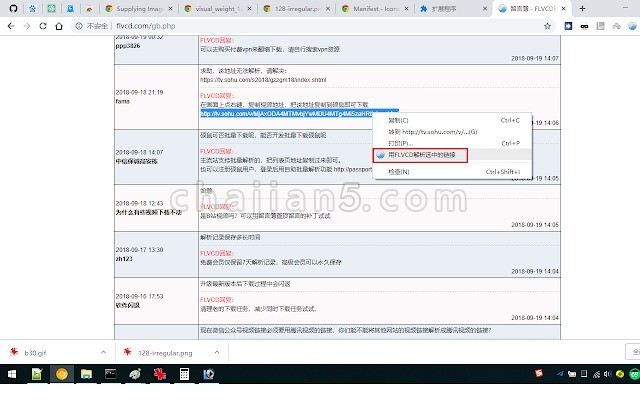This screenshot has height=400, width=640.
Task: Select 用FLVCD解析选中的链接 menu entry
Action: click(452, 155)
